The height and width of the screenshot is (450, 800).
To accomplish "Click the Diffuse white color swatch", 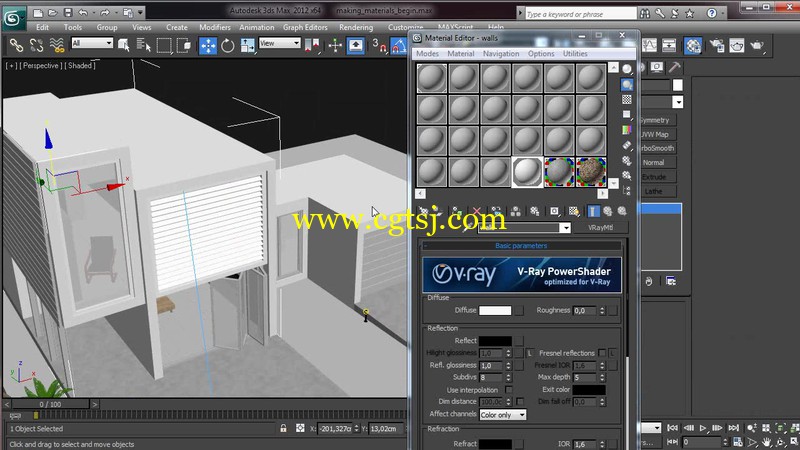I will click(x=495, y=310).
